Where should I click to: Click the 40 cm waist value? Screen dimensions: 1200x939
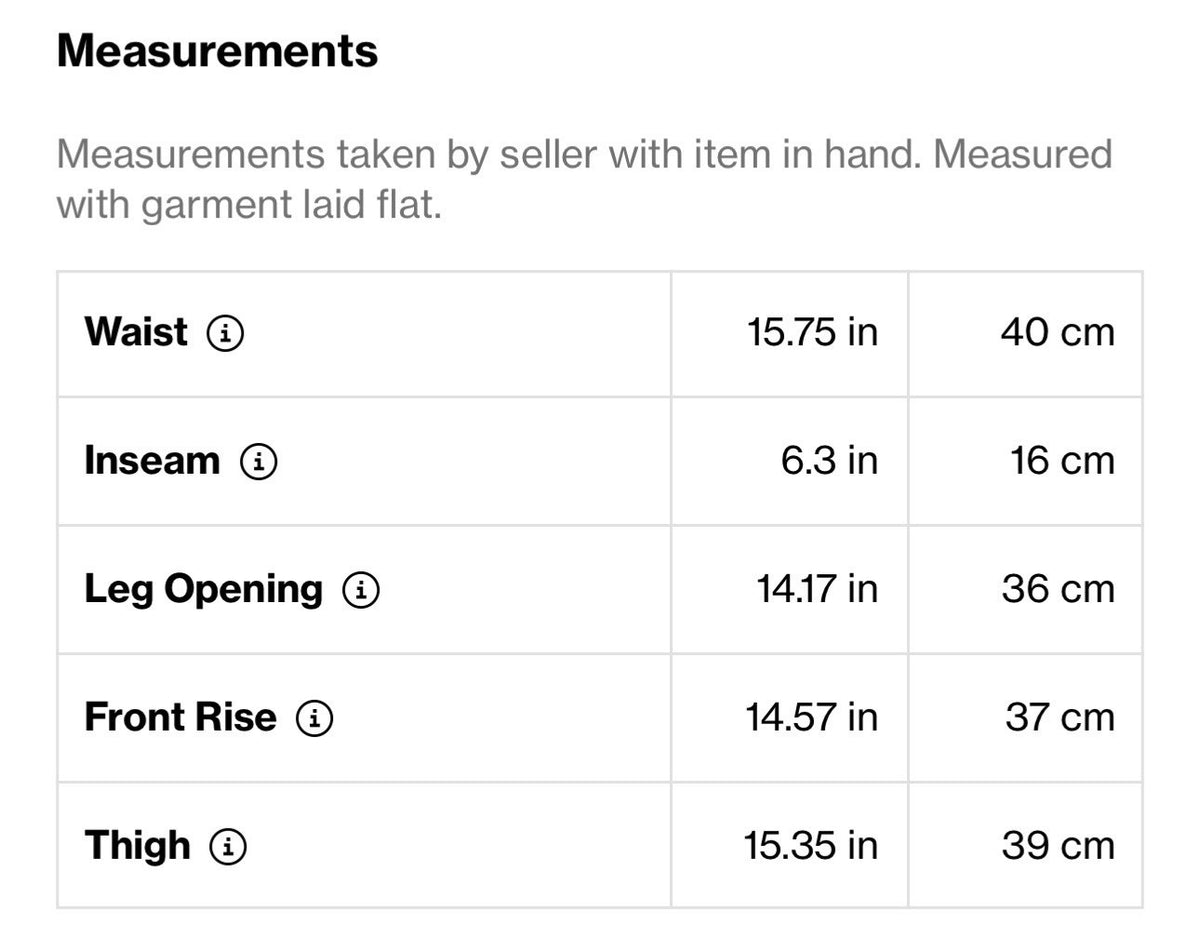point(1057,333)
